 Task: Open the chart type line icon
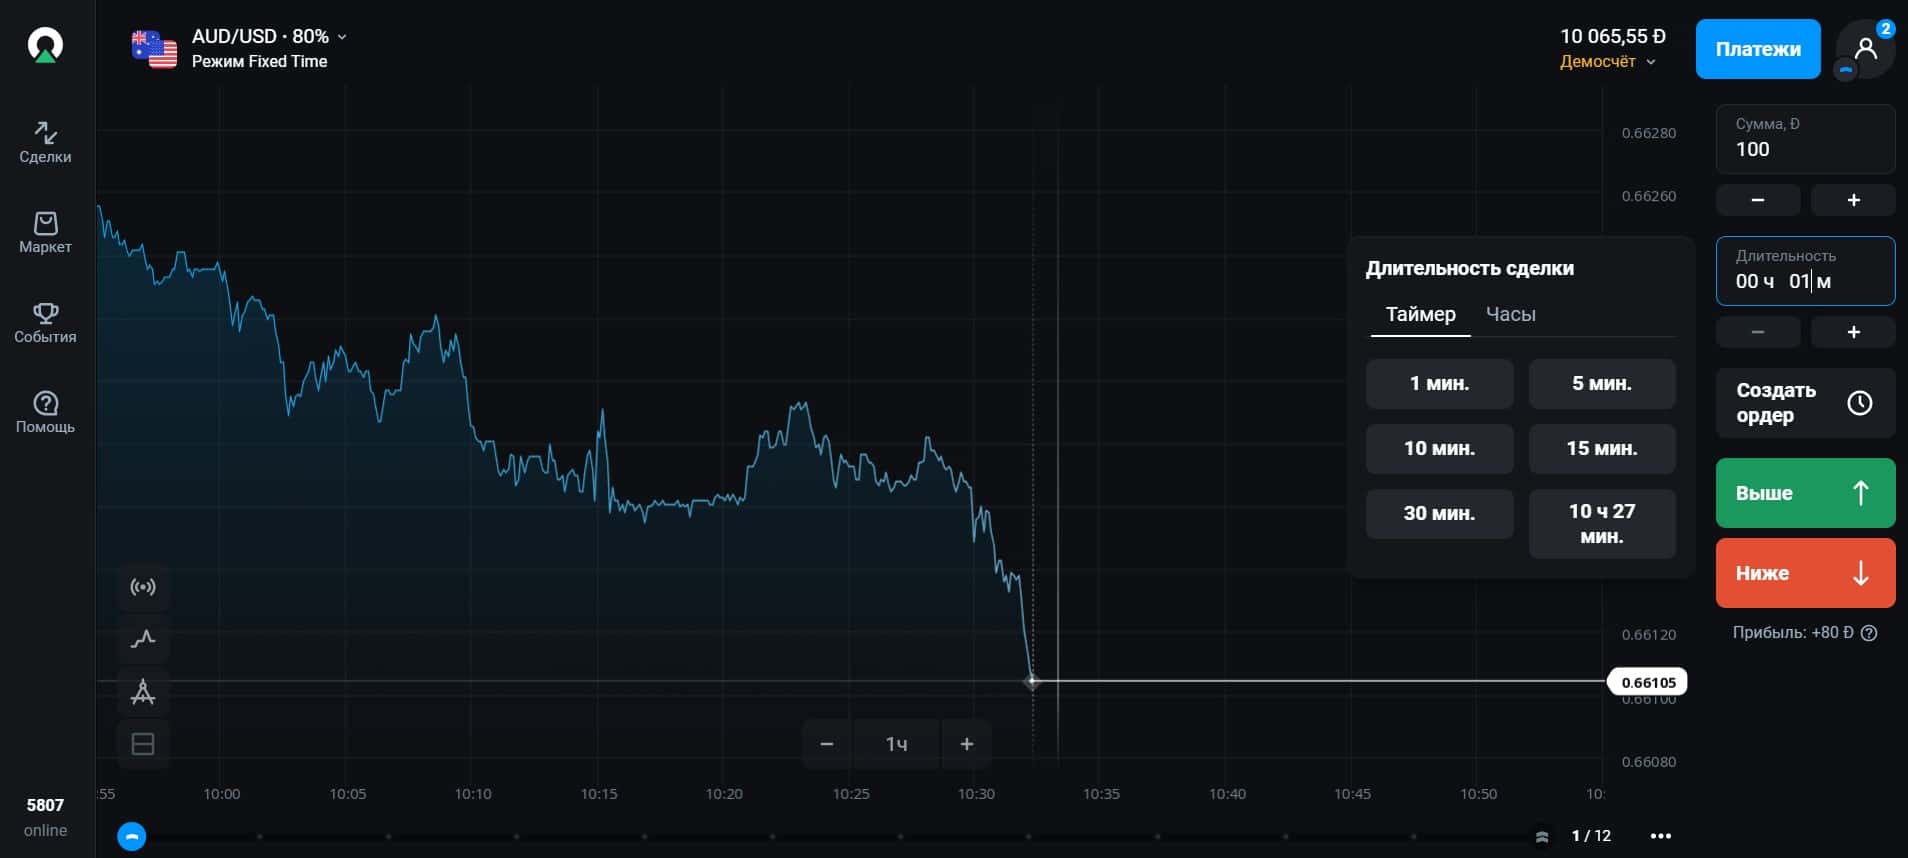pyautogui.click(x=143, y=639)
